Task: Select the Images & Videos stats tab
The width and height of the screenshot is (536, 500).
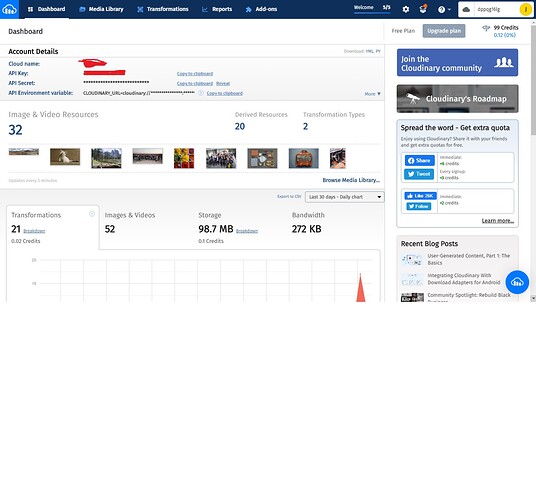Action: pyautogui.click(x=146, y=226)
